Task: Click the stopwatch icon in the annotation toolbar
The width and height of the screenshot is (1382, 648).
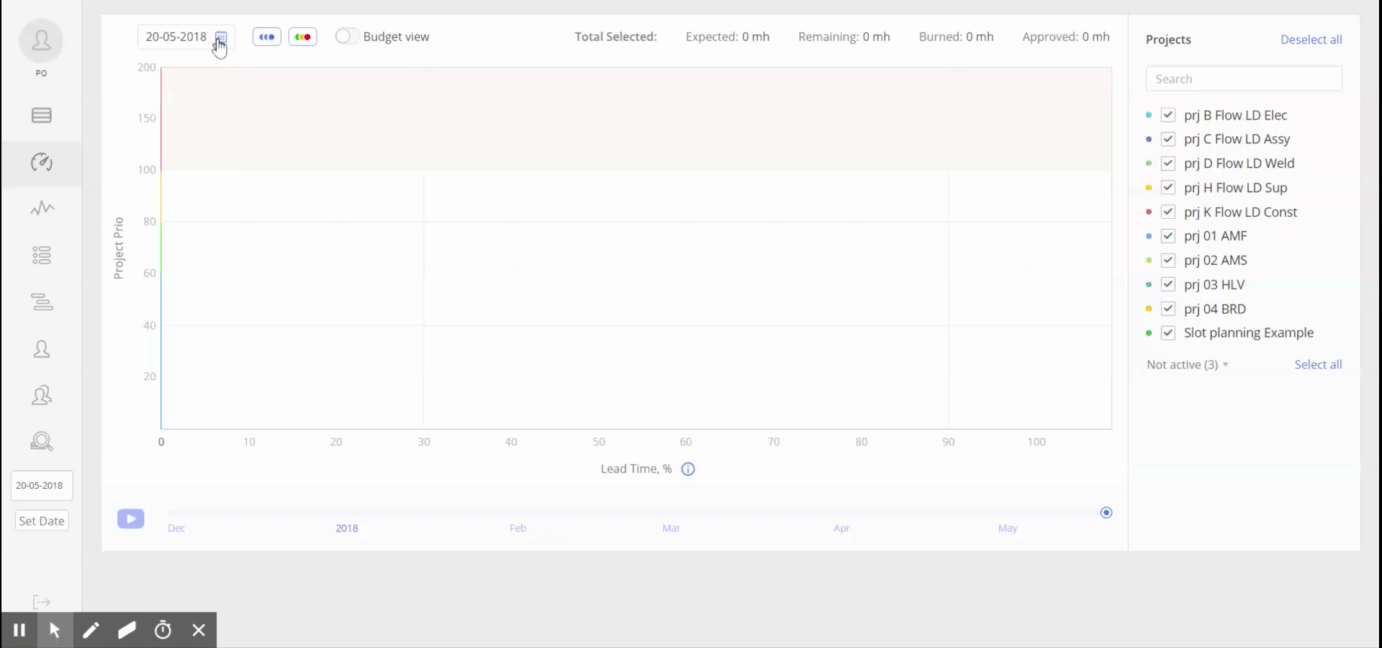Action: [162, 630]
